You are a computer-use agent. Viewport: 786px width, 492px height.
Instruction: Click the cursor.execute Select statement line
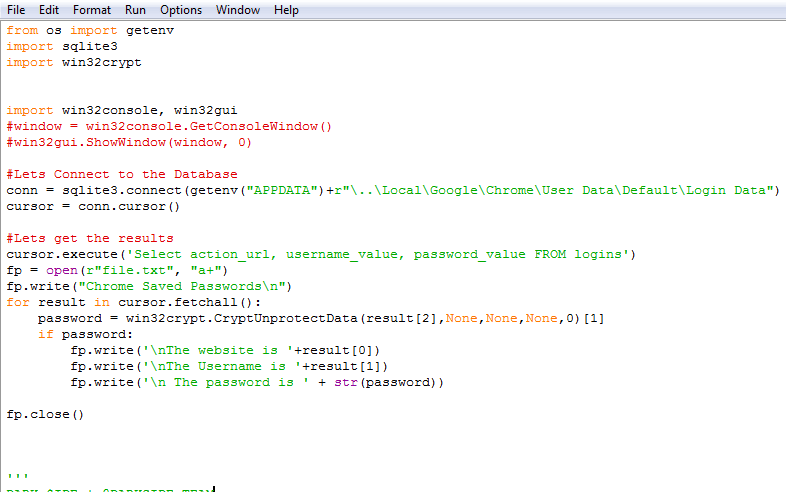(321, 254)
